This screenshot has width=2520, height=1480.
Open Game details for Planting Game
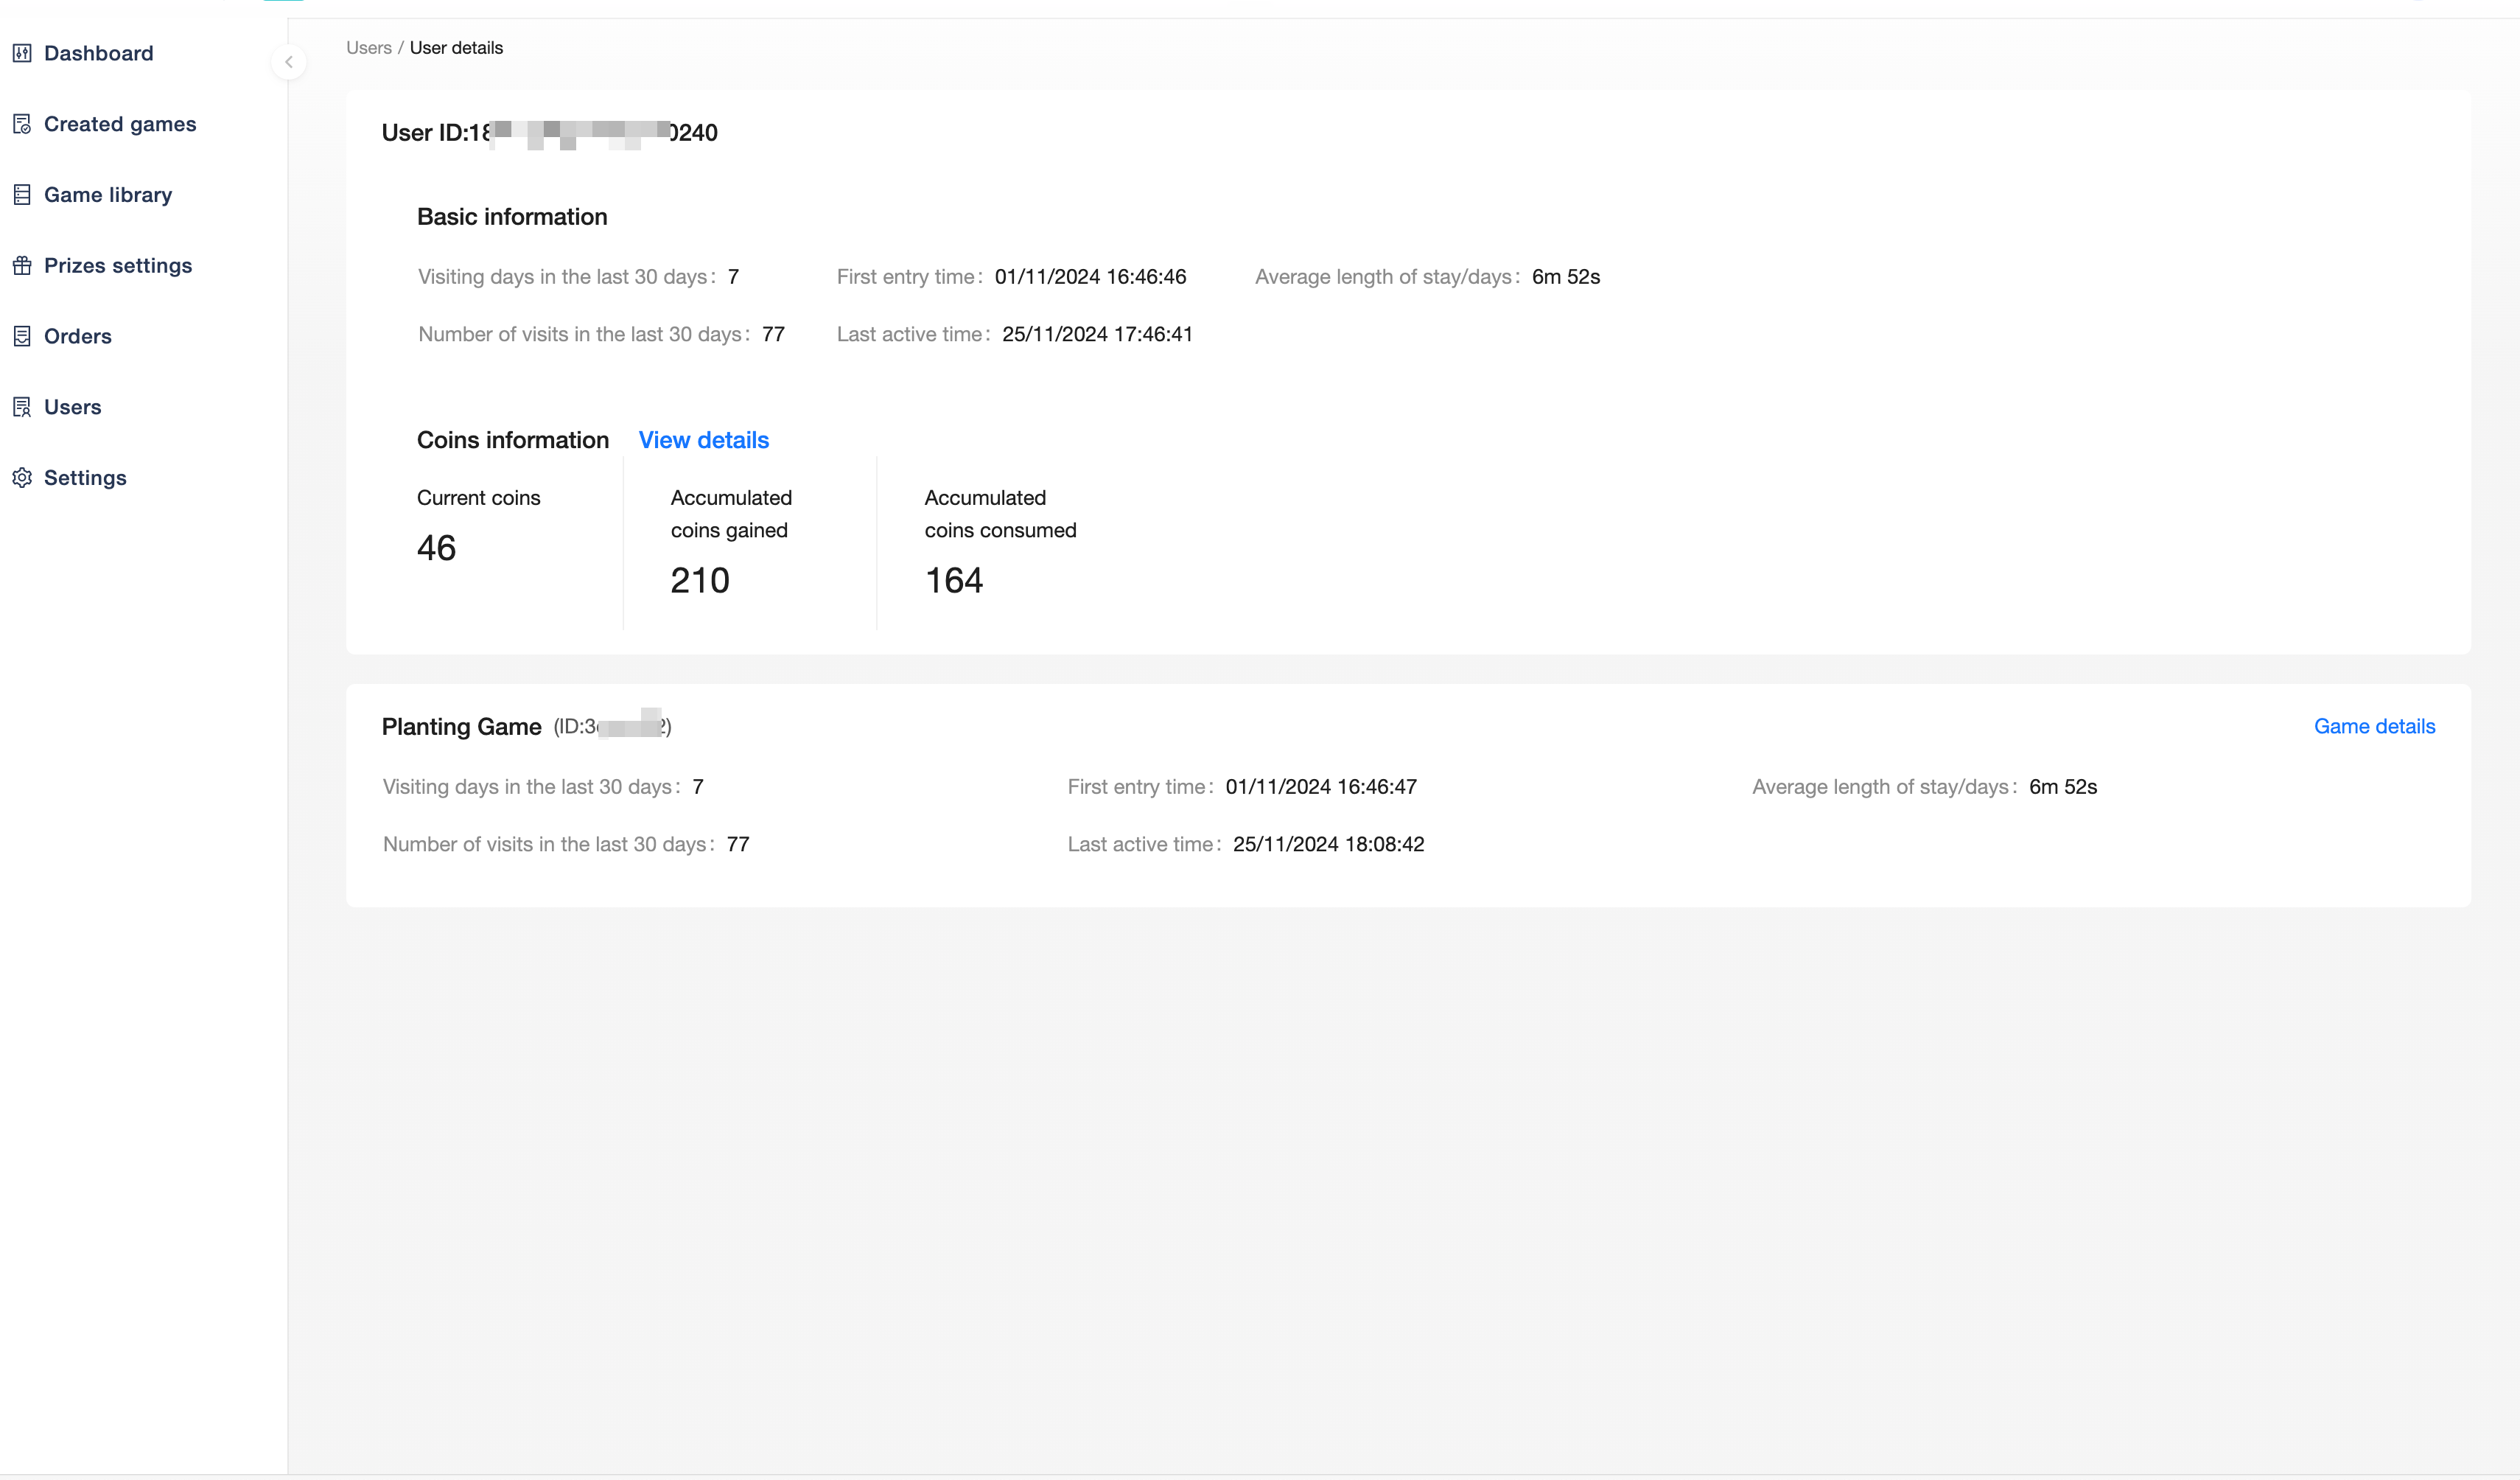2373,726
